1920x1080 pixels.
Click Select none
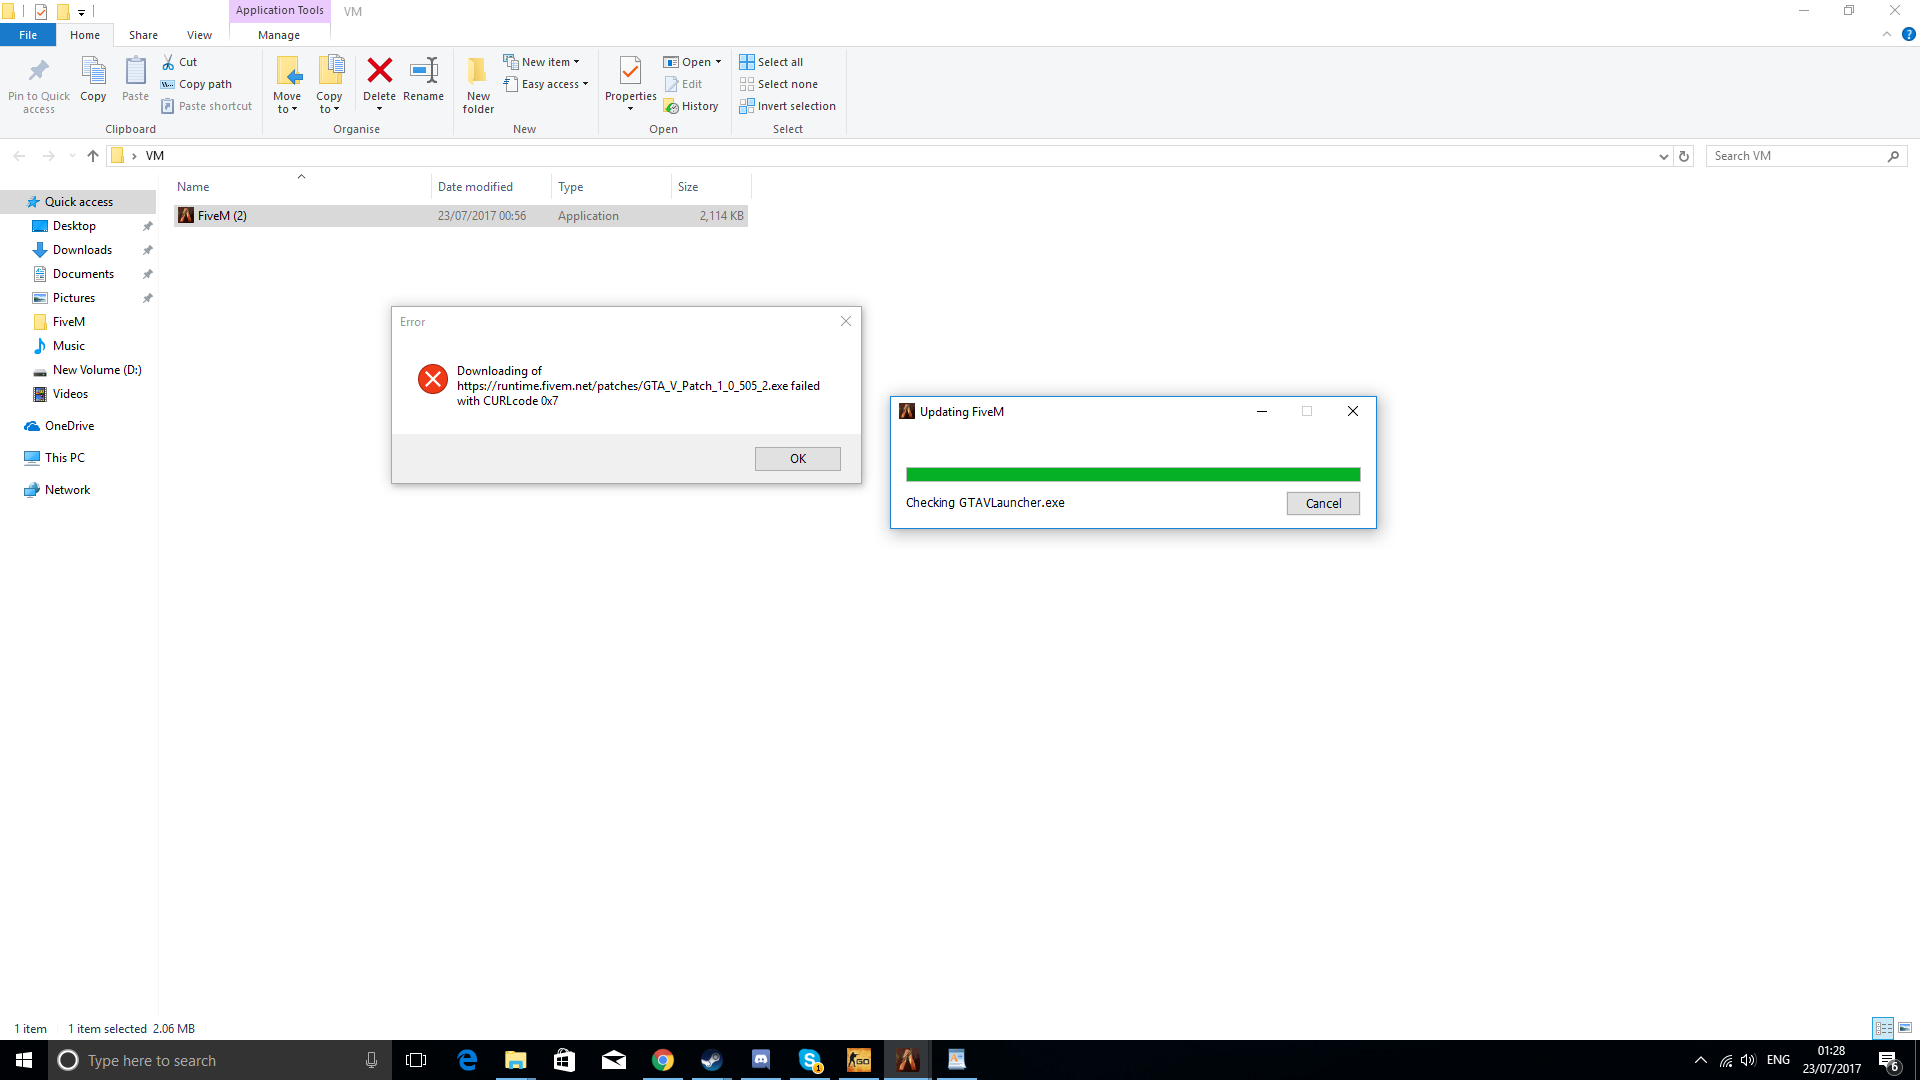[779, 84]
